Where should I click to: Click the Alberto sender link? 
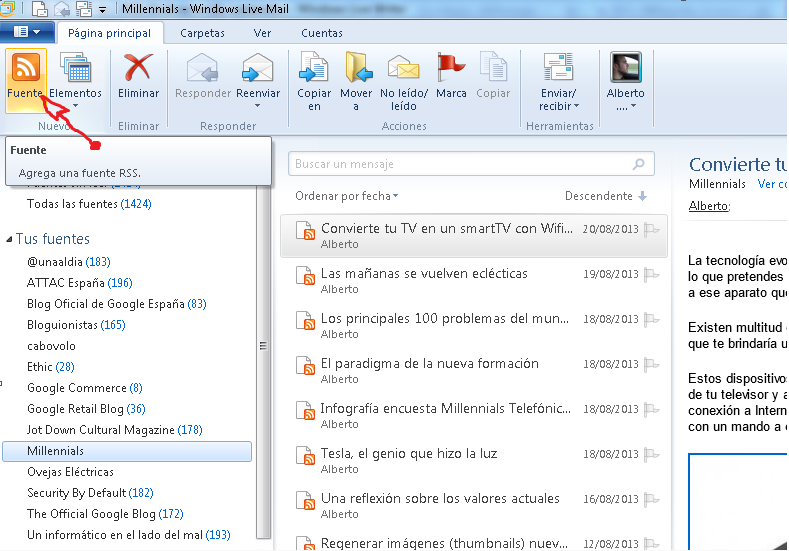coord(709,206)
